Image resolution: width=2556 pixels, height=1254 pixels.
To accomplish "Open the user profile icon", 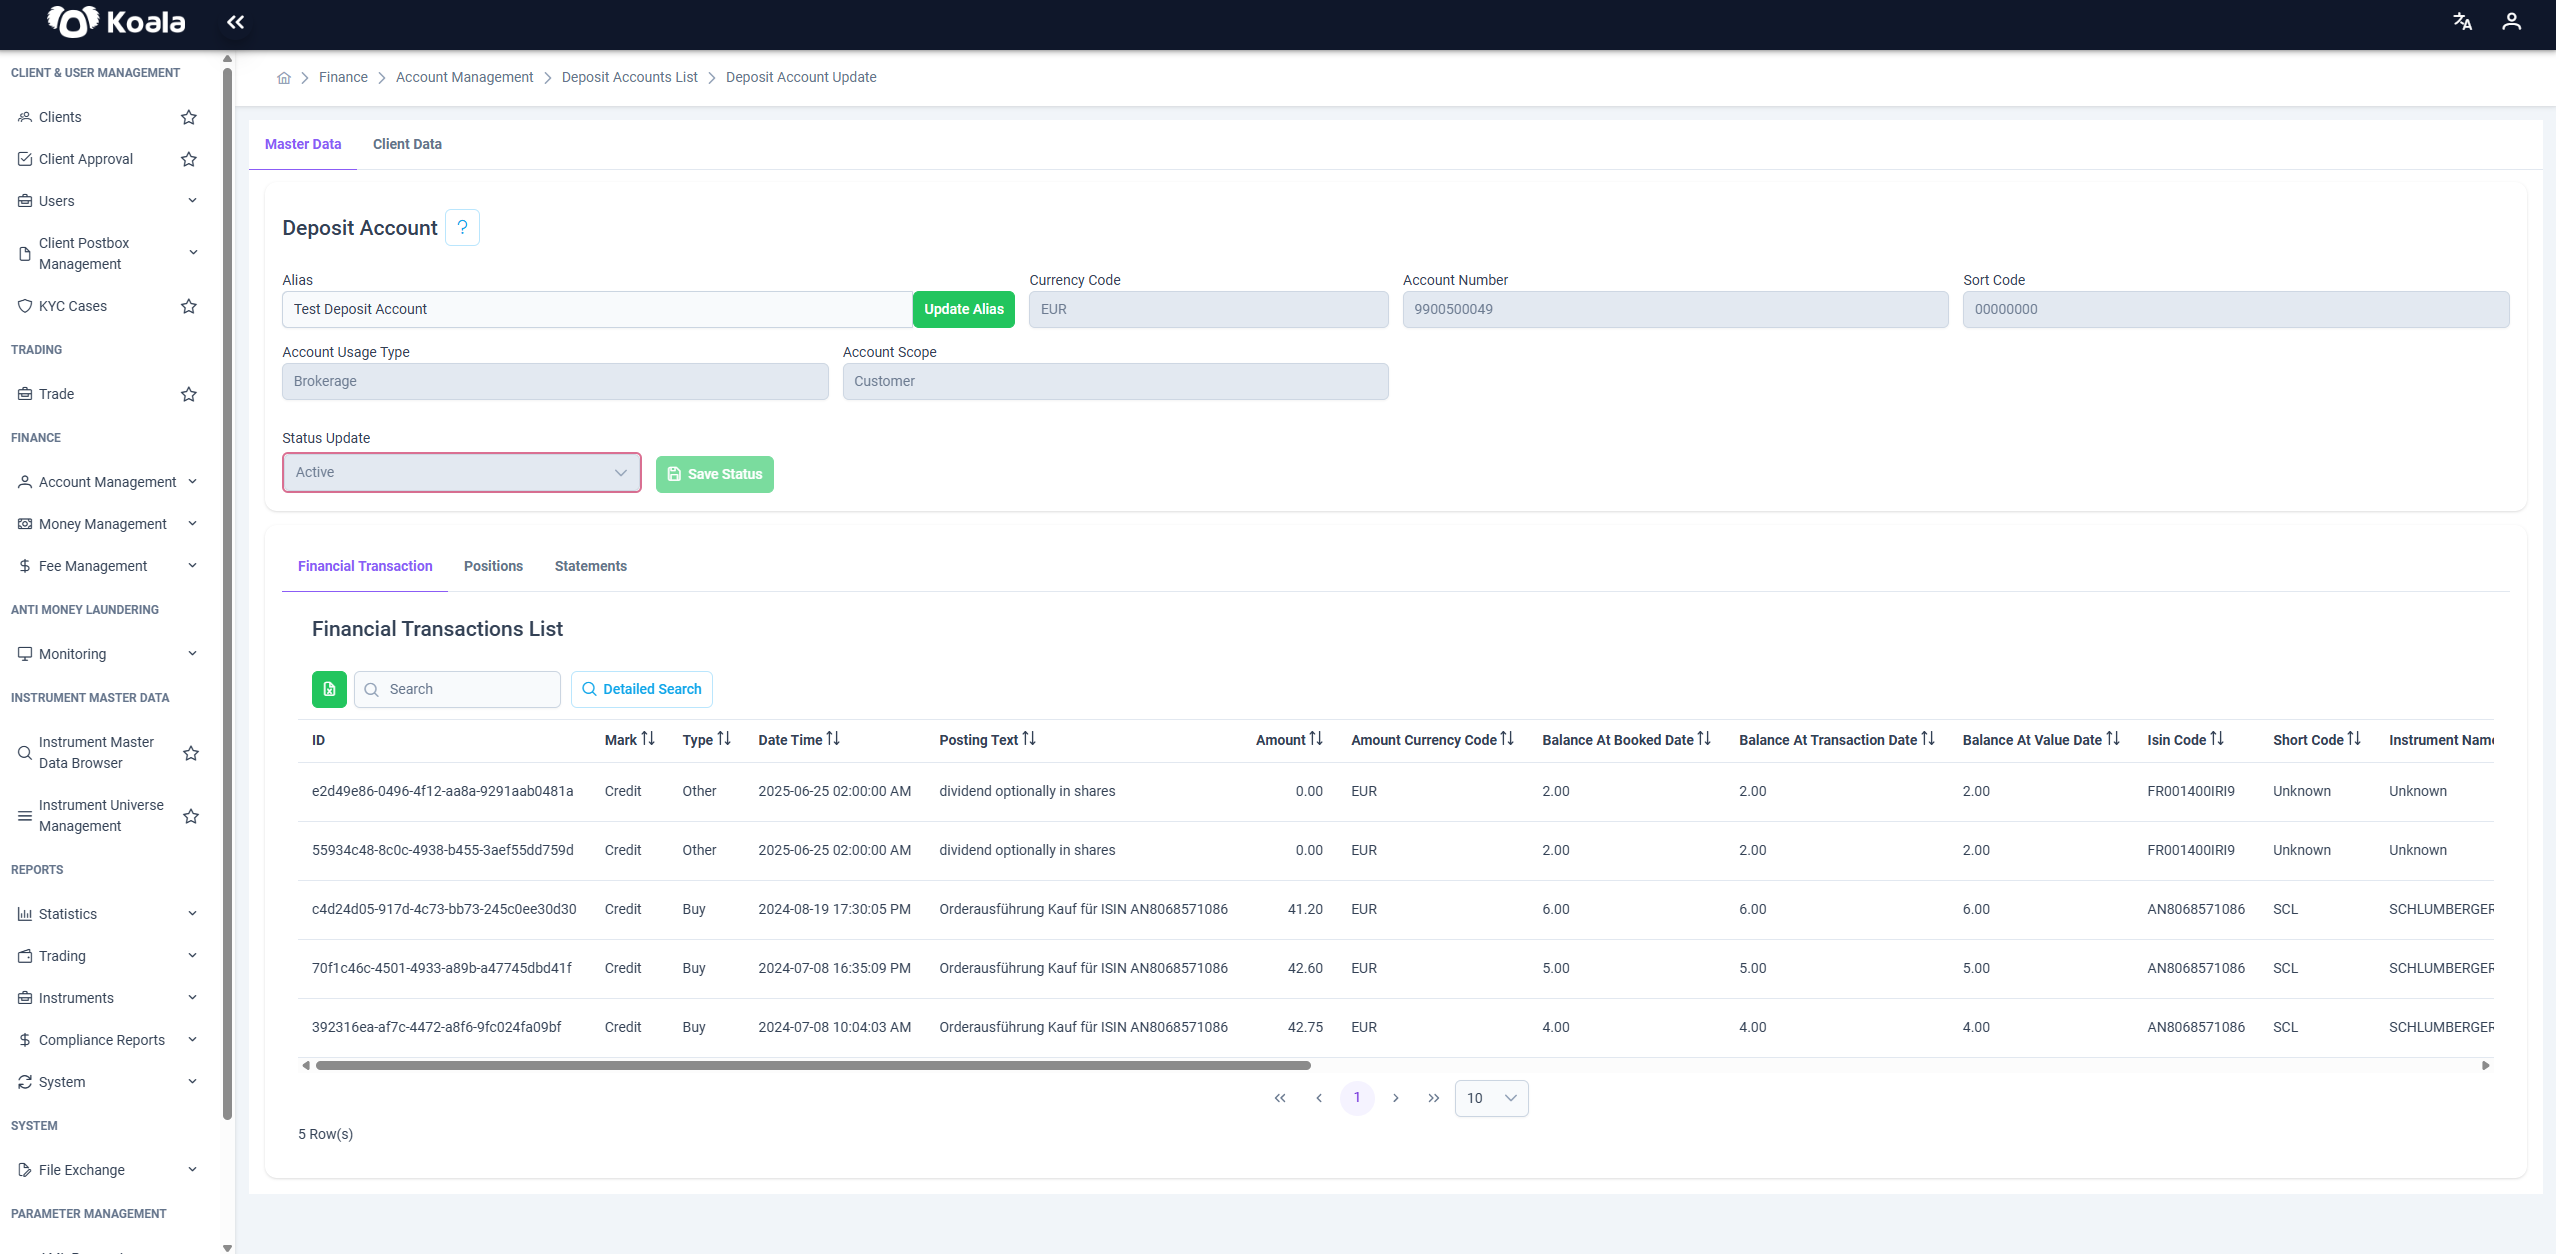I will [2511, 22].
